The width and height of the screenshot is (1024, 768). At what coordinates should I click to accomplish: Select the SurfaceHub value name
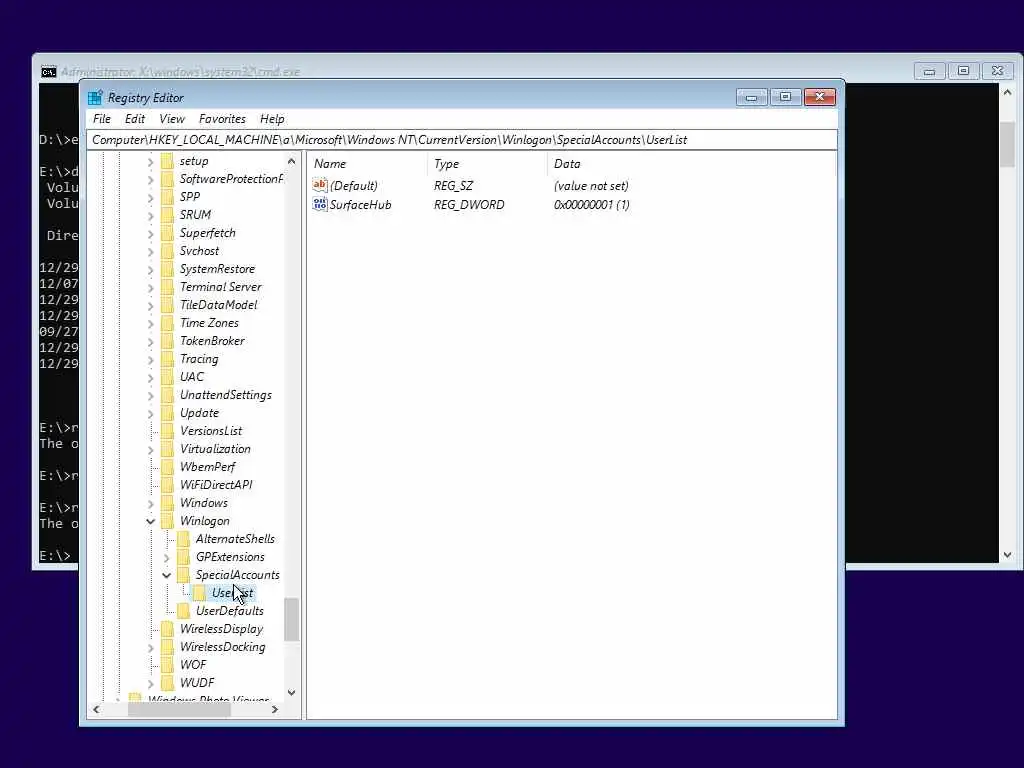[x=360, y=204]
